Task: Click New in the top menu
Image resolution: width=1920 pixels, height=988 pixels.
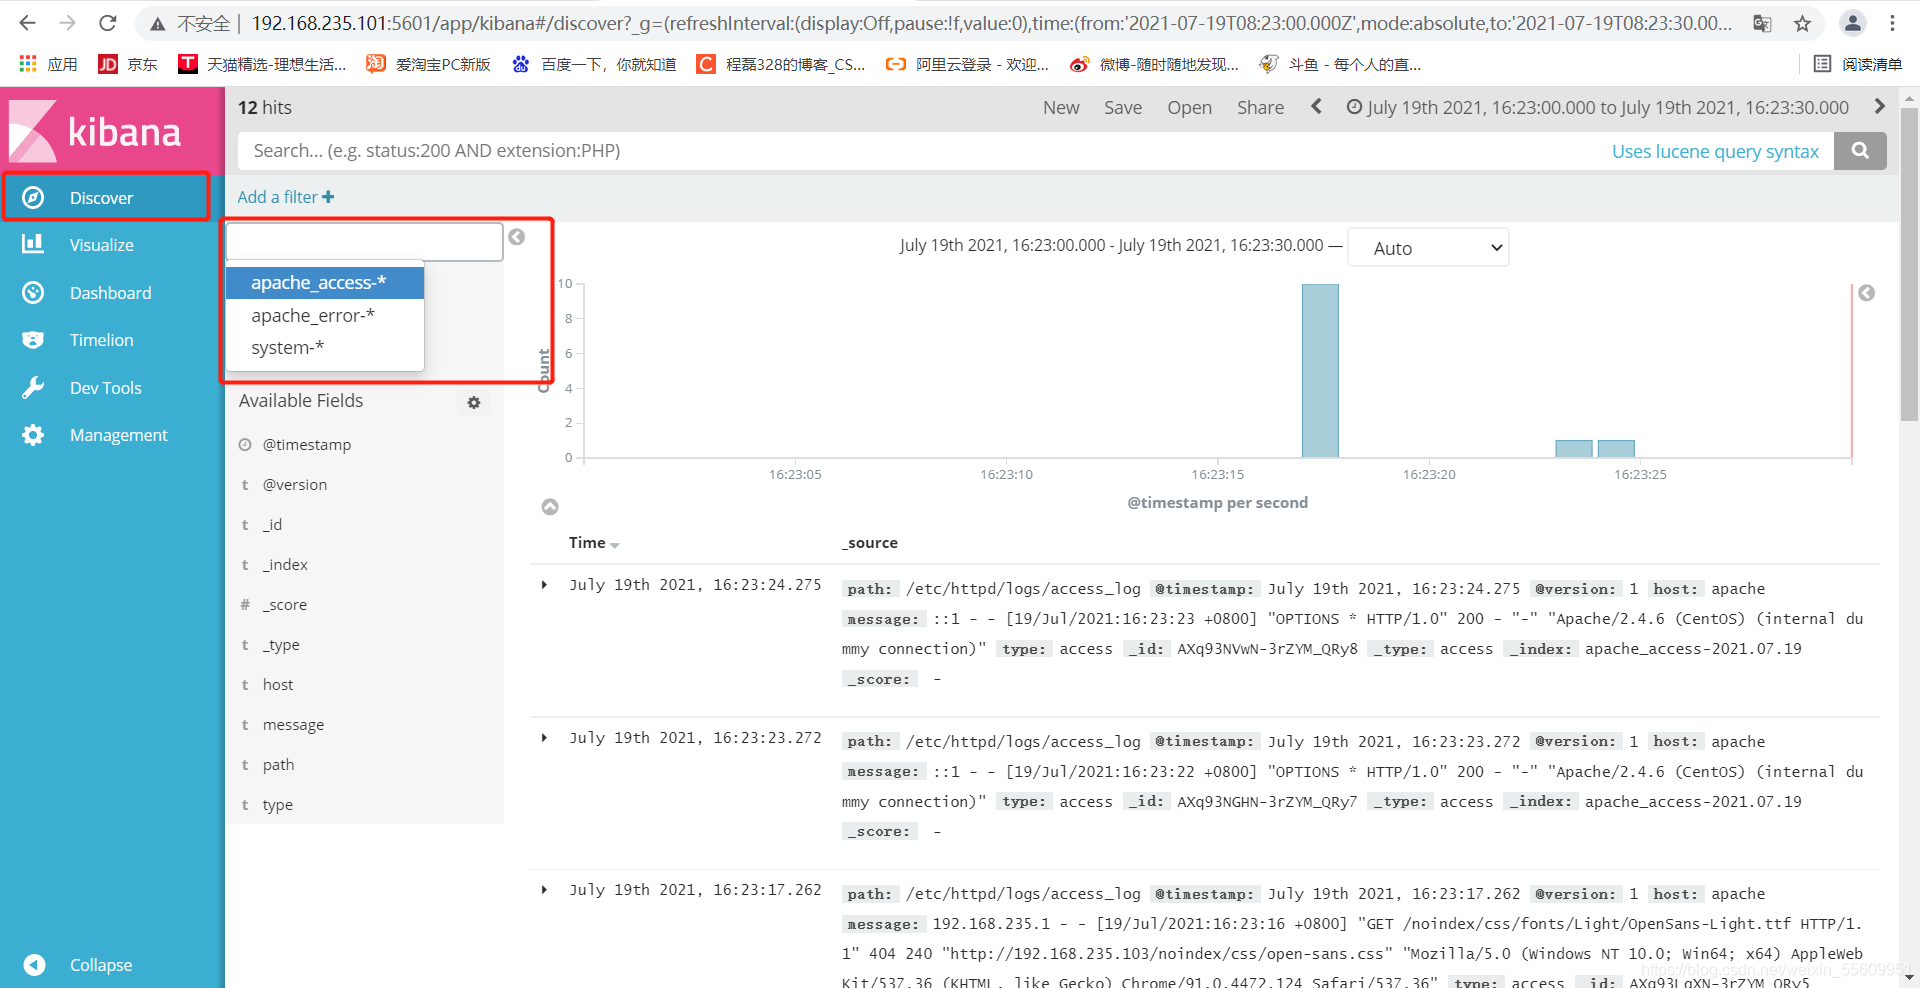Action: pyautogui.click(x=1061, y=108)
